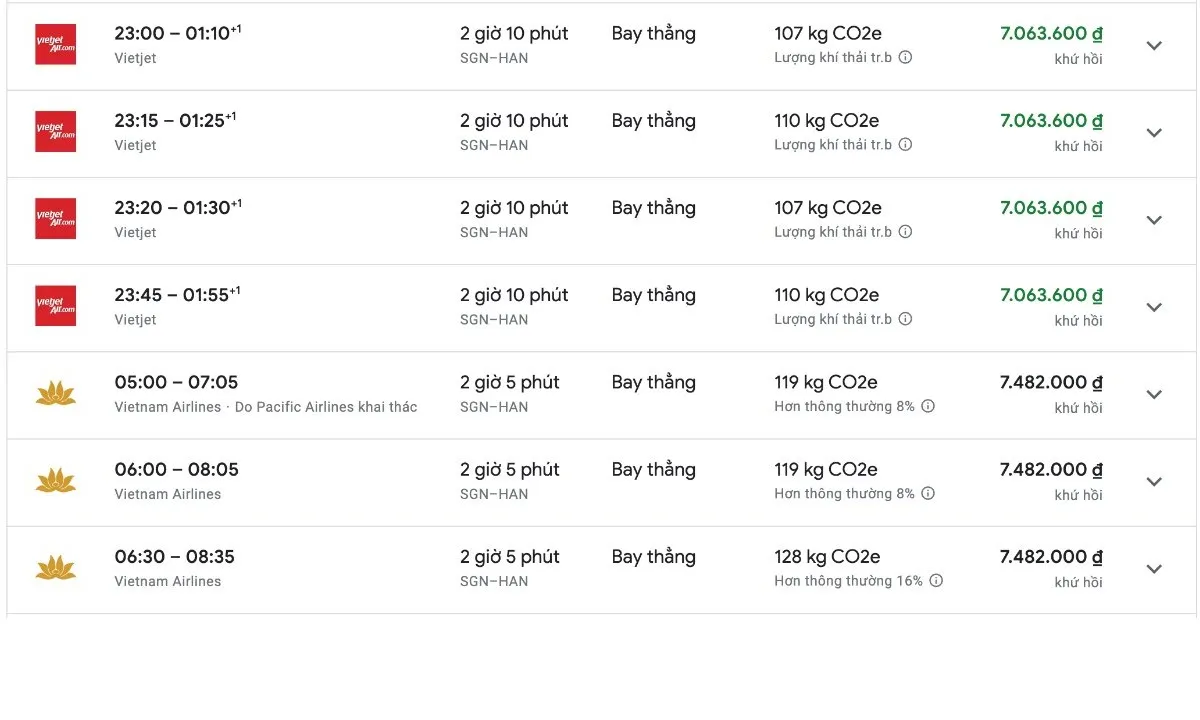Choose the 23:45 – 01:55 Vietjet flight
This screenshot has width=1200, height=720.
tap(601, 308)
